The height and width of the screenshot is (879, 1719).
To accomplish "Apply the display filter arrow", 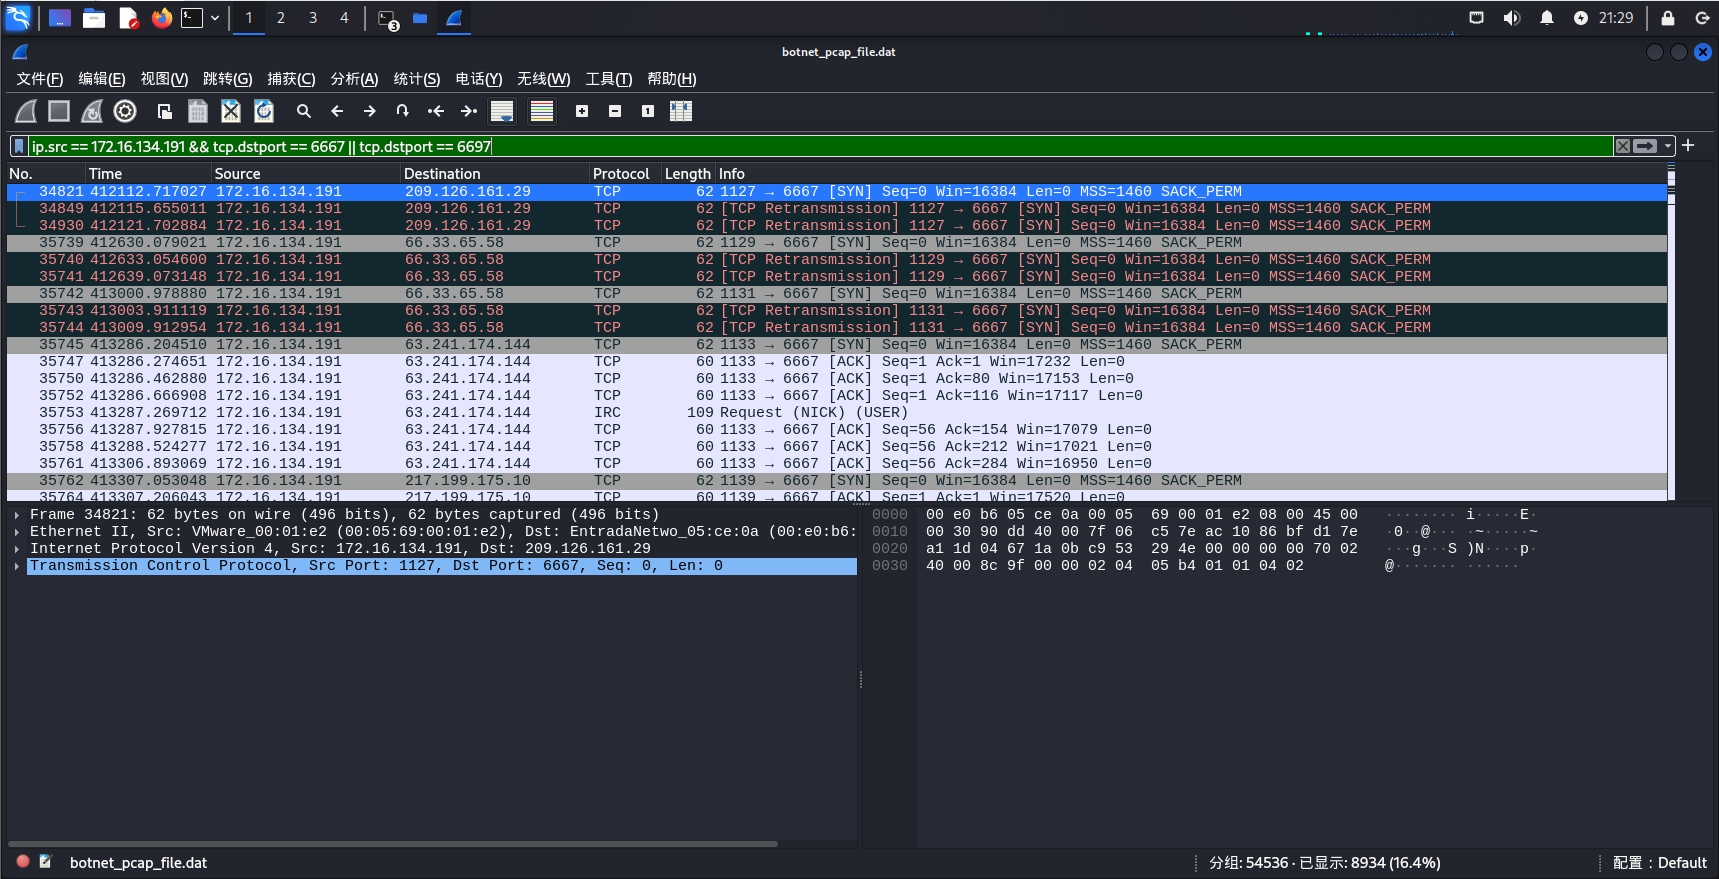I will [x=1645, y=146].
